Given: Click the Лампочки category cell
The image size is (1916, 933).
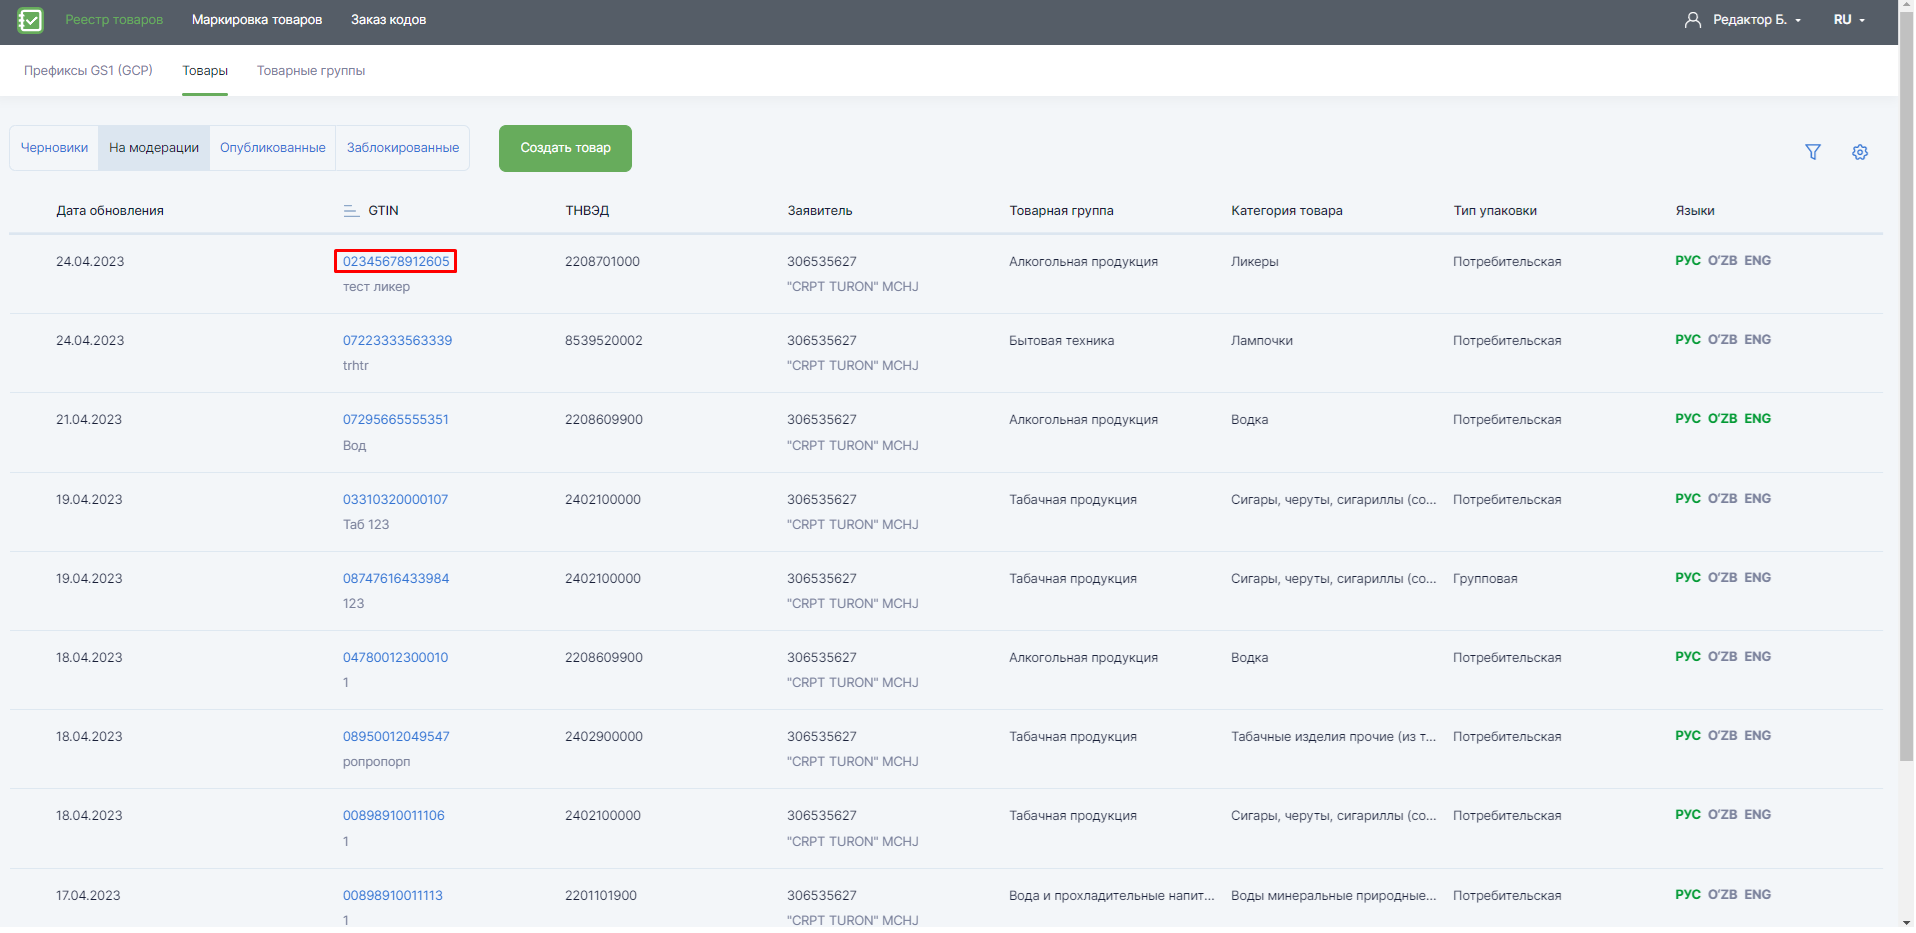Looking at the screenshot, I should pos(1262,341).
